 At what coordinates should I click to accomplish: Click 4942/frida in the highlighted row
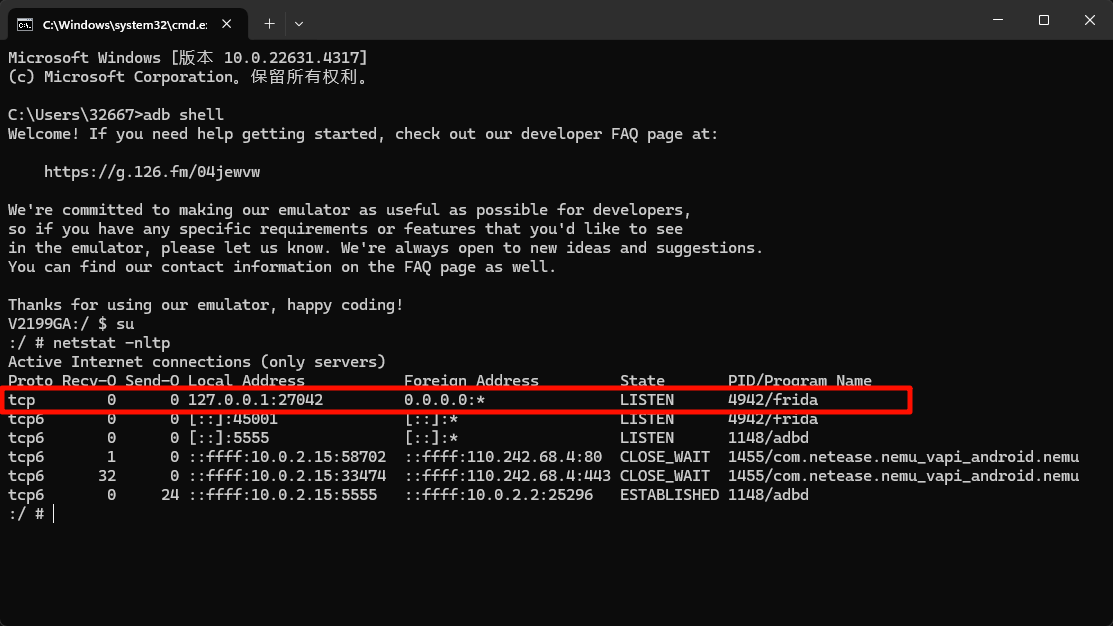pyautogui.click(x=773, y=400)
